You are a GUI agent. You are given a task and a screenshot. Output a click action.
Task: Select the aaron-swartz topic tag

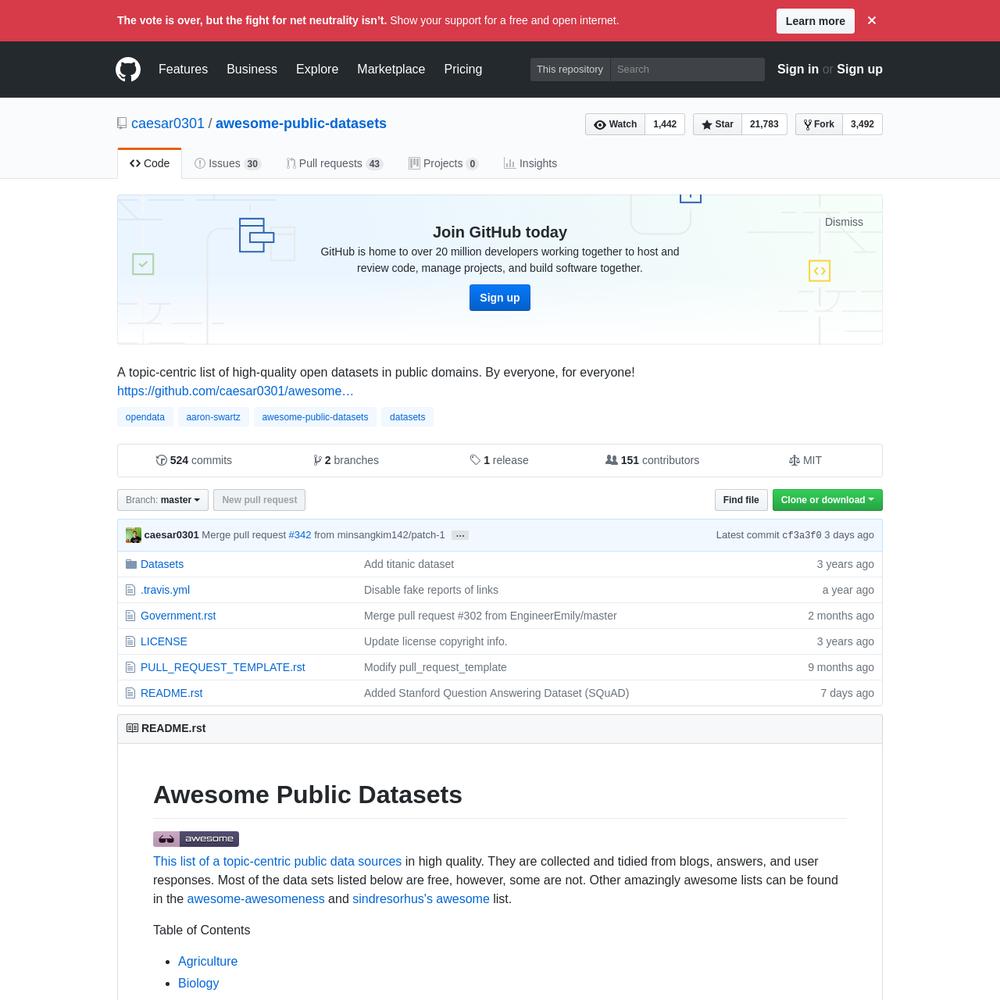[213, 417]
